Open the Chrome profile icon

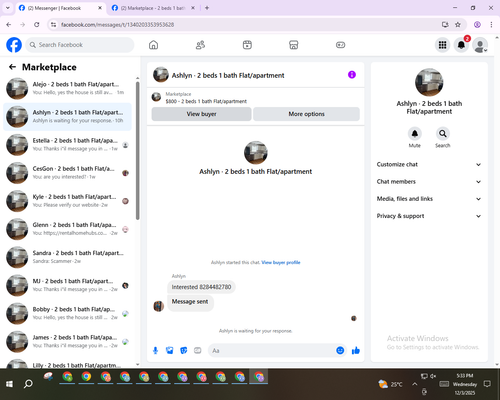477,25
